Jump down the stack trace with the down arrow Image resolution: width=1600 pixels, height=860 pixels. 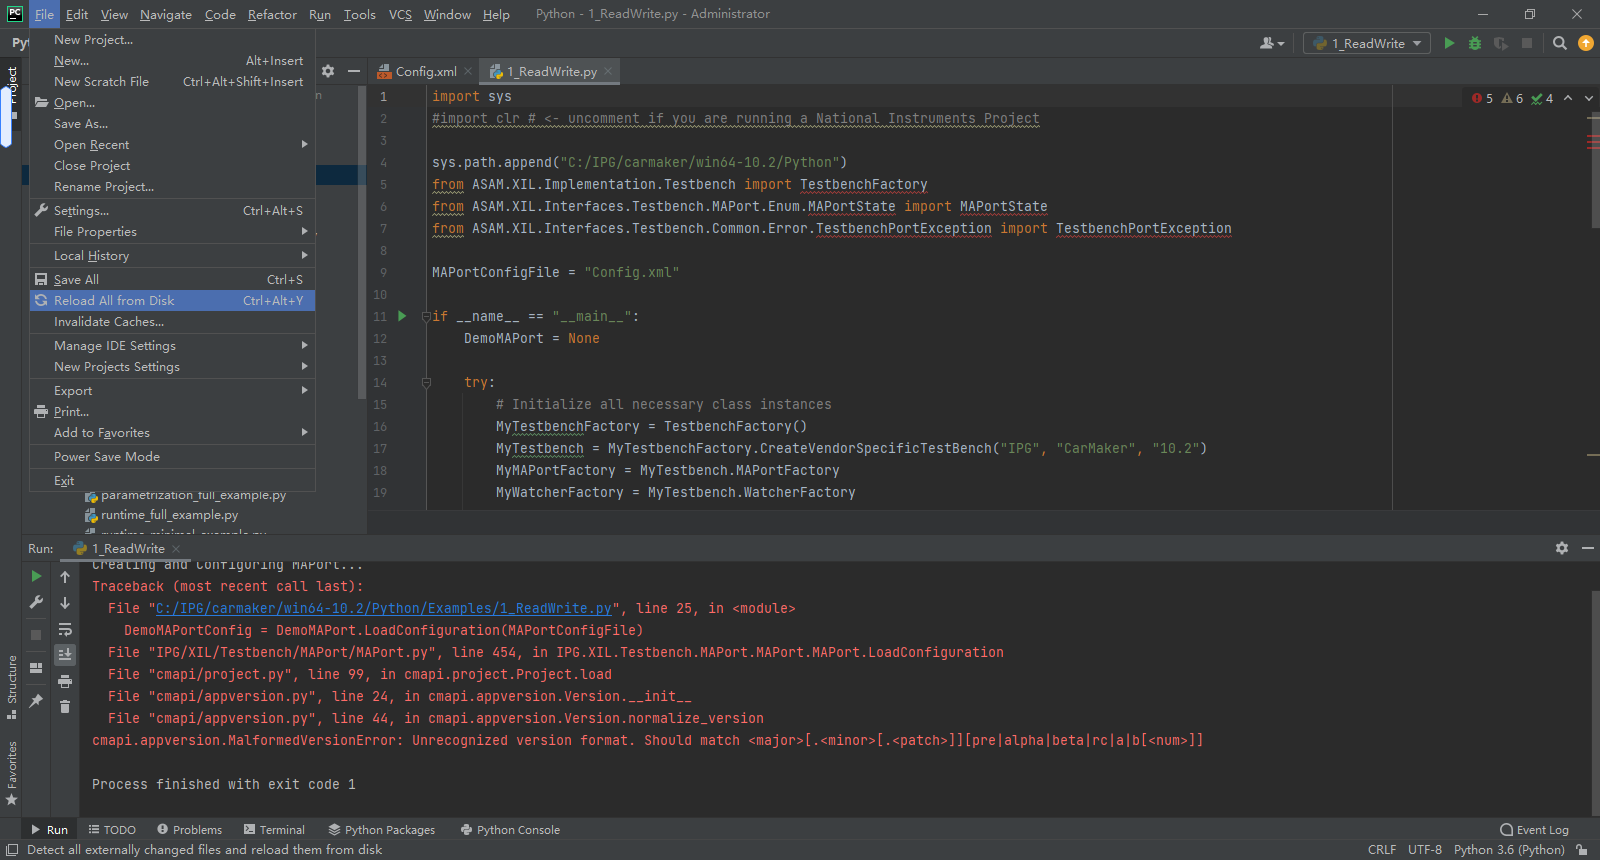point(65,603)
